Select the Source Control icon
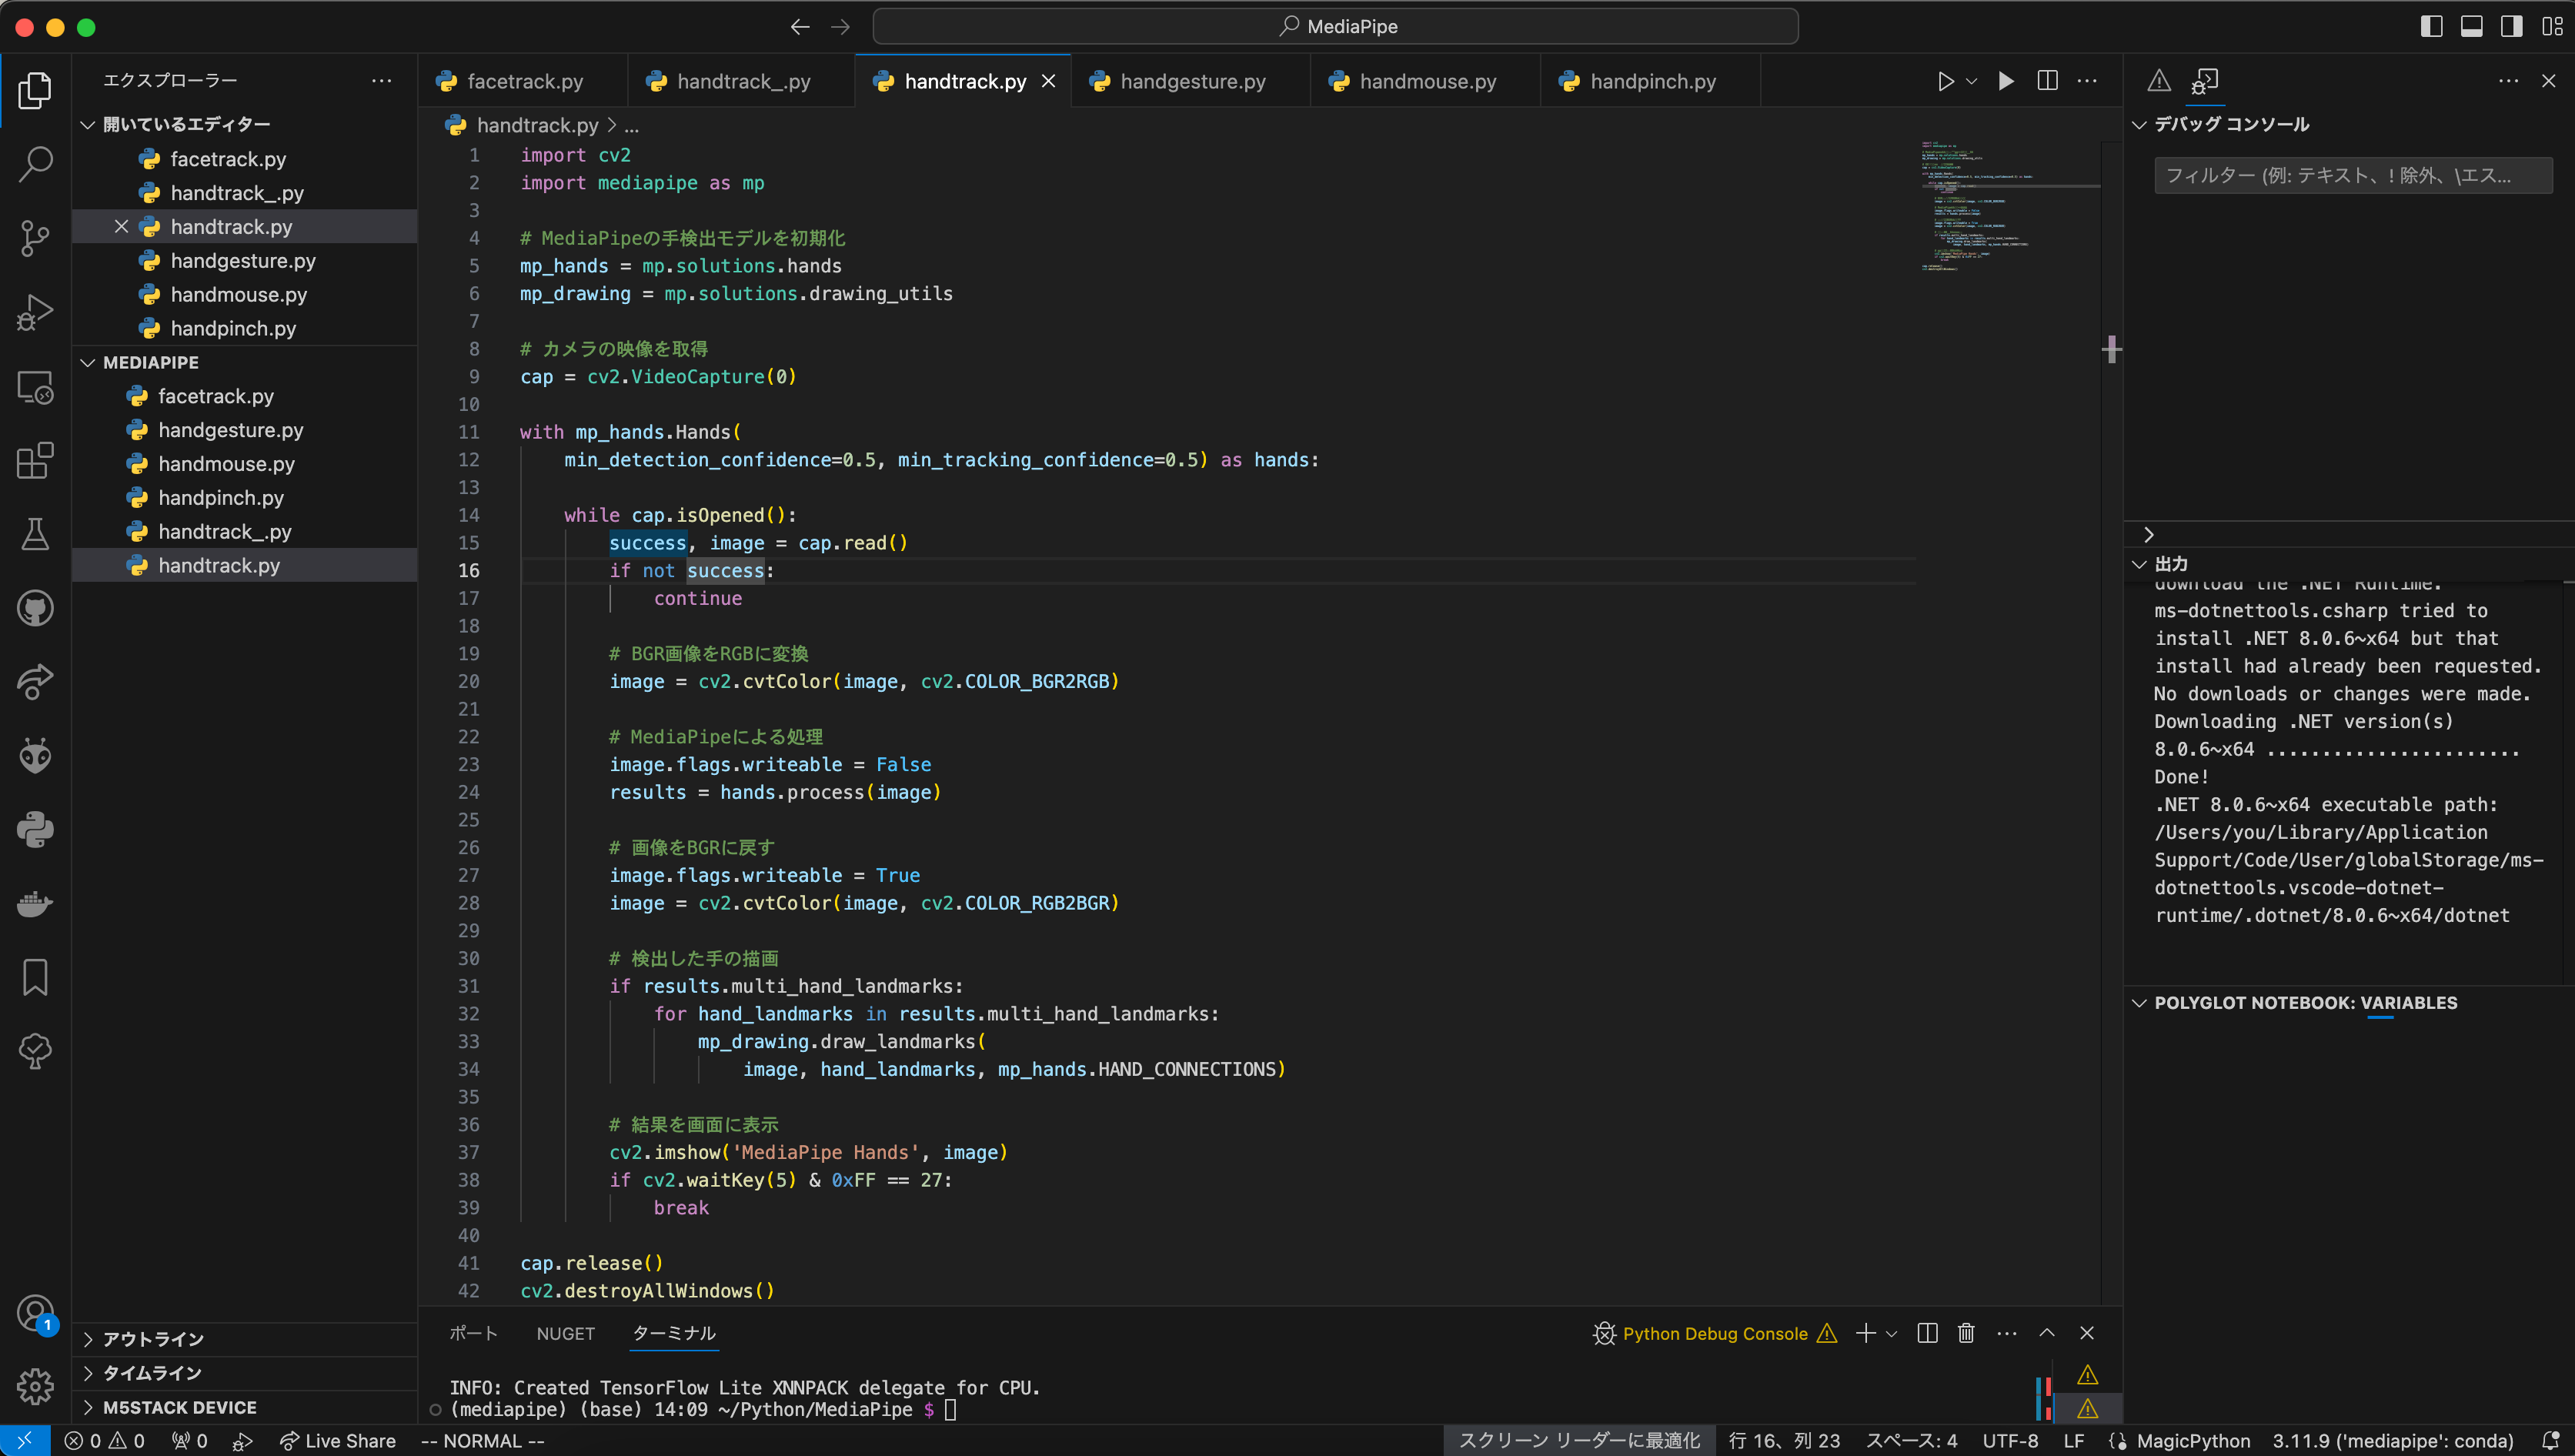Viewport: 2575px width, 1456px height. pyautogui.click(x=36, y=238)
